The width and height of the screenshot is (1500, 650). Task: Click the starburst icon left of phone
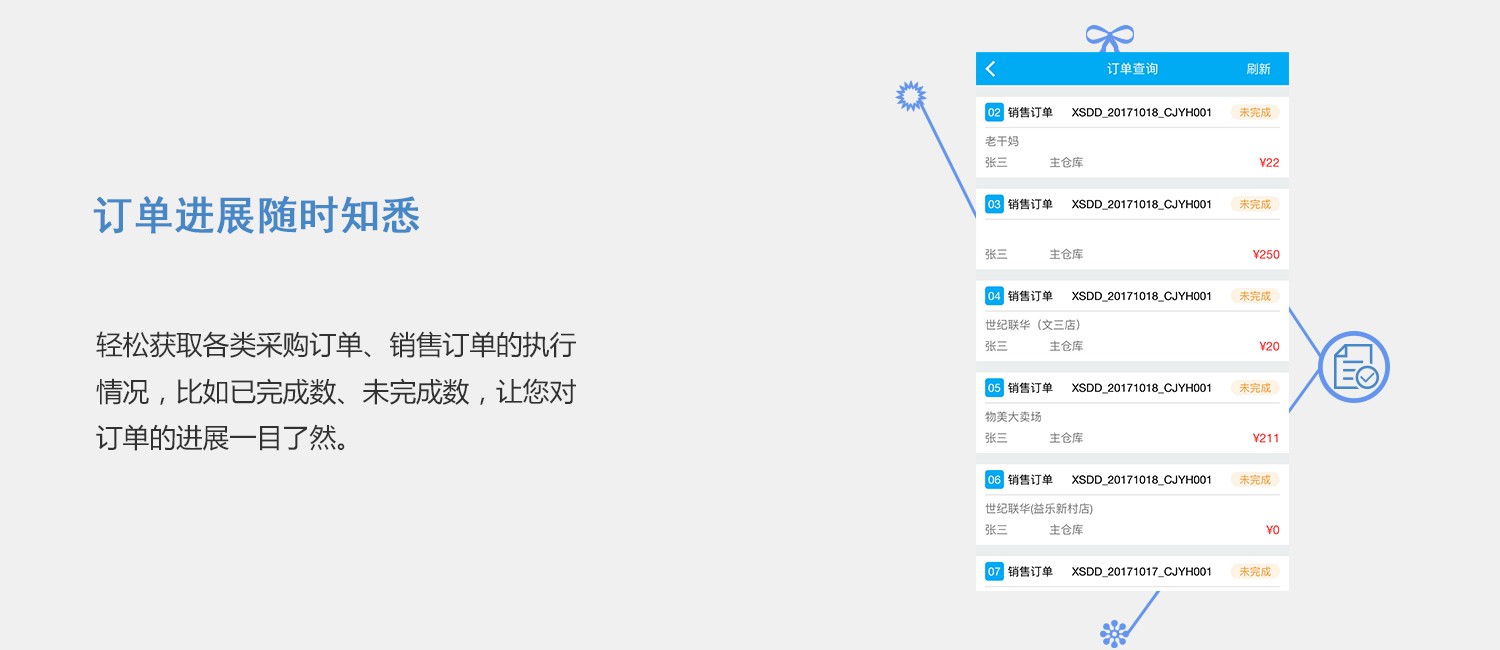(910, 96)
